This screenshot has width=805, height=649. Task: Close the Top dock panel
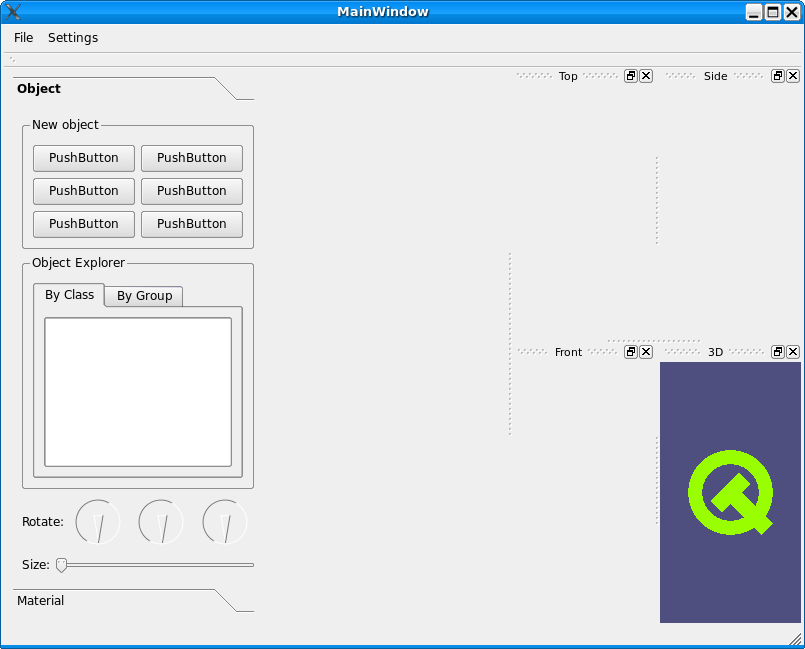[x=646, y=76]
